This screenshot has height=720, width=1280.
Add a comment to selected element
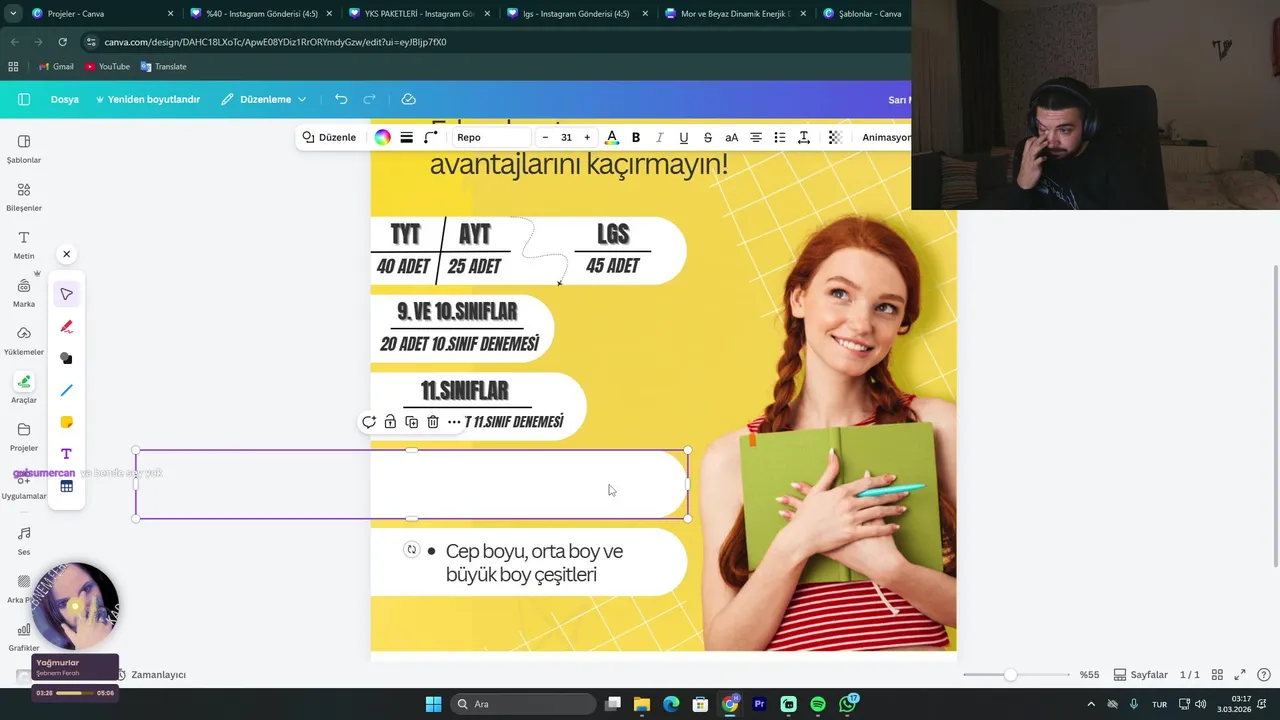tap(369, 422)
